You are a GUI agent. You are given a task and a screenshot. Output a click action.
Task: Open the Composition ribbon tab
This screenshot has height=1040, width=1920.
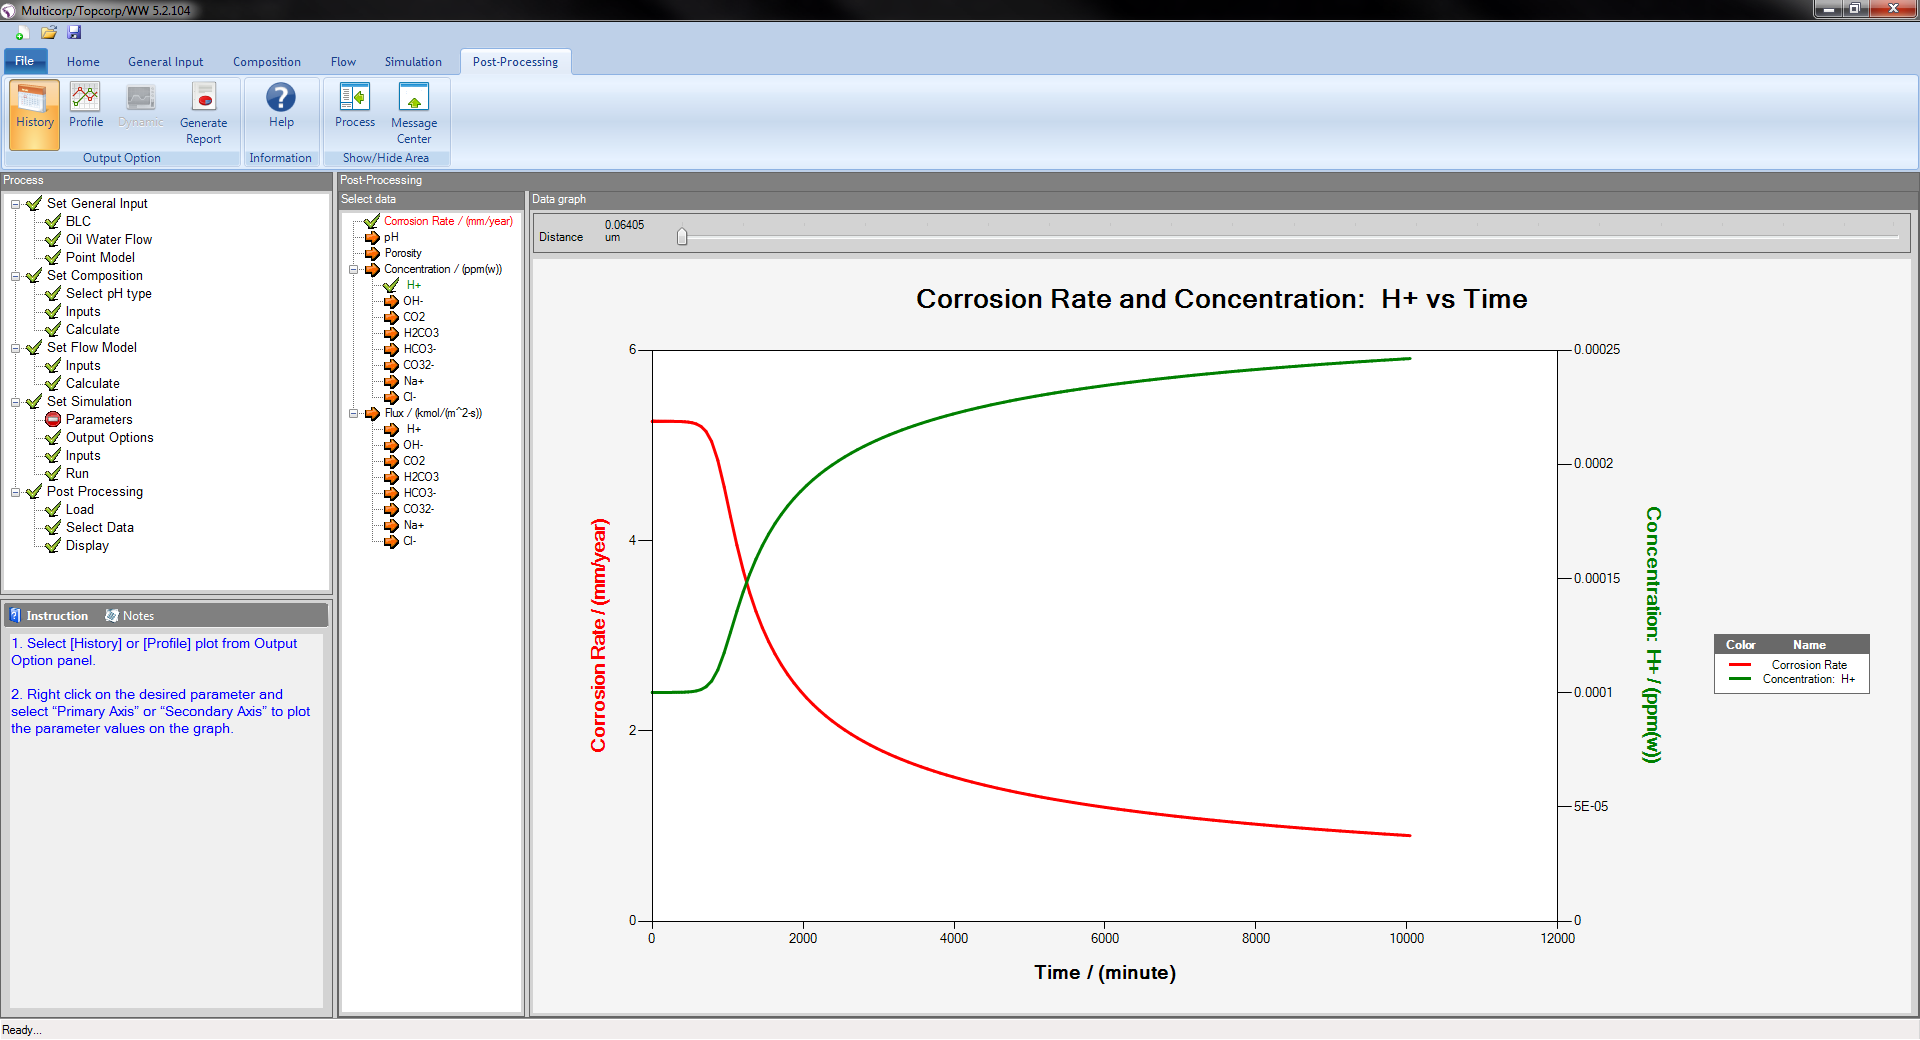[x=266, y=61]
